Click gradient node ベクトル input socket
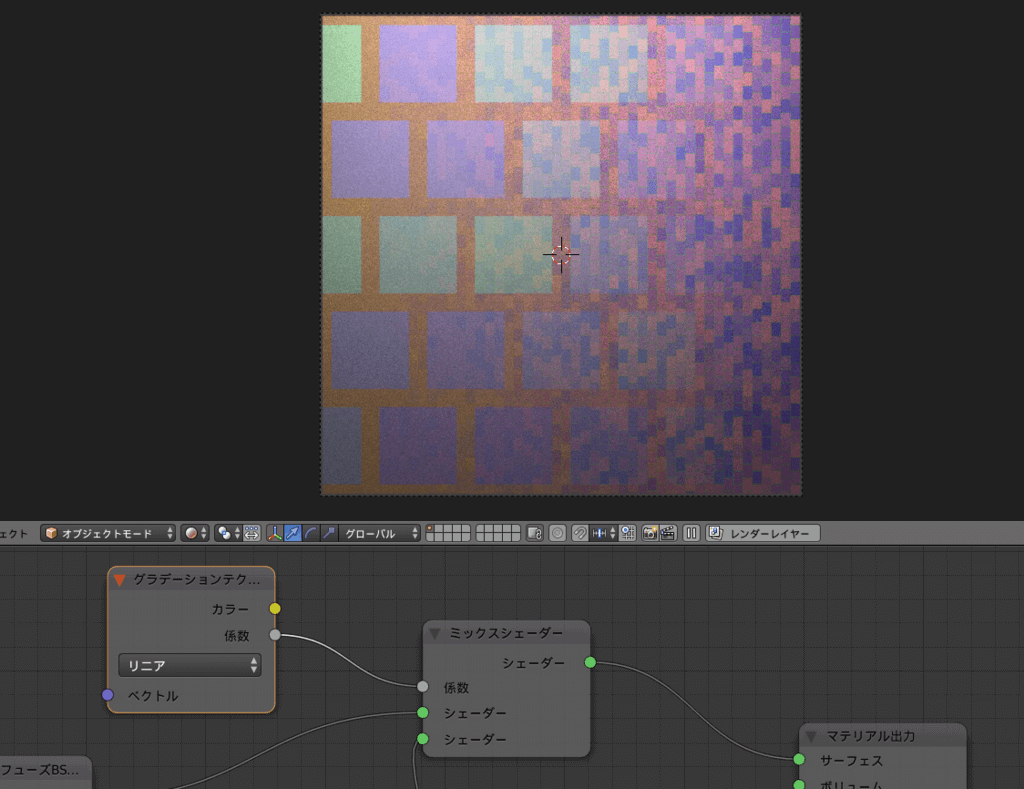 [108, 695]
